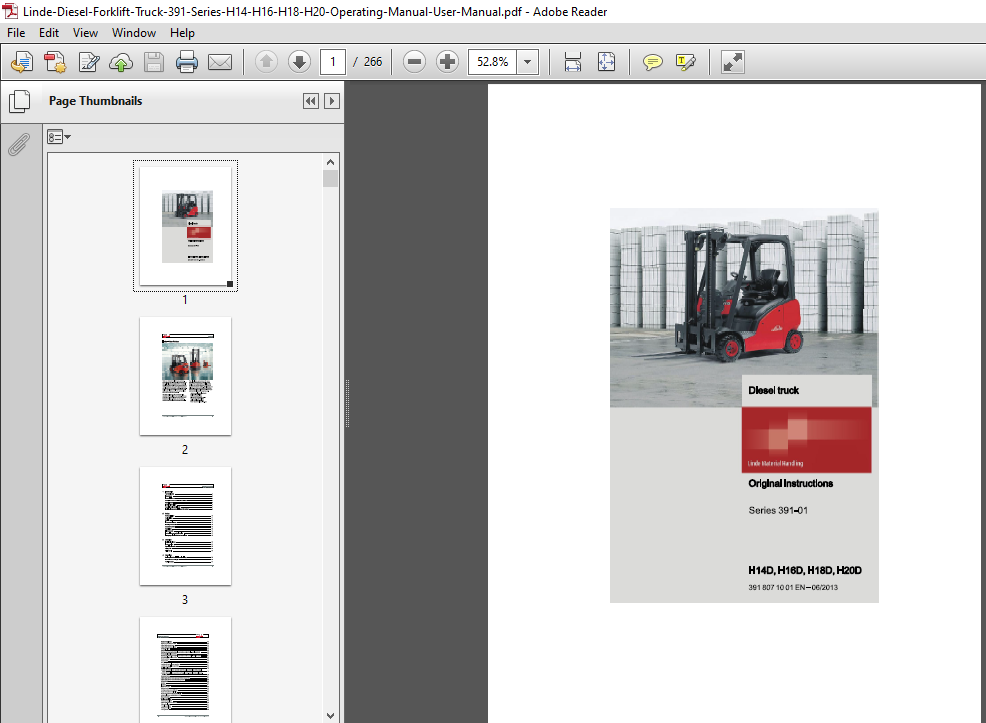Open the File menu
The image size is (986, 723).
16,33
